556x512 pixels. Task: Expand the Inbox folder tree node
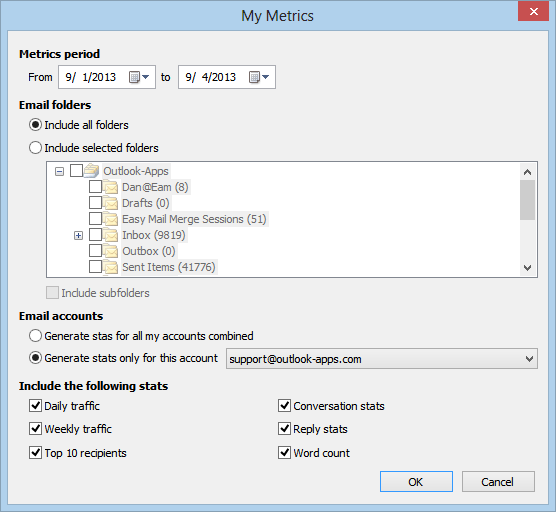click(78, 235)
